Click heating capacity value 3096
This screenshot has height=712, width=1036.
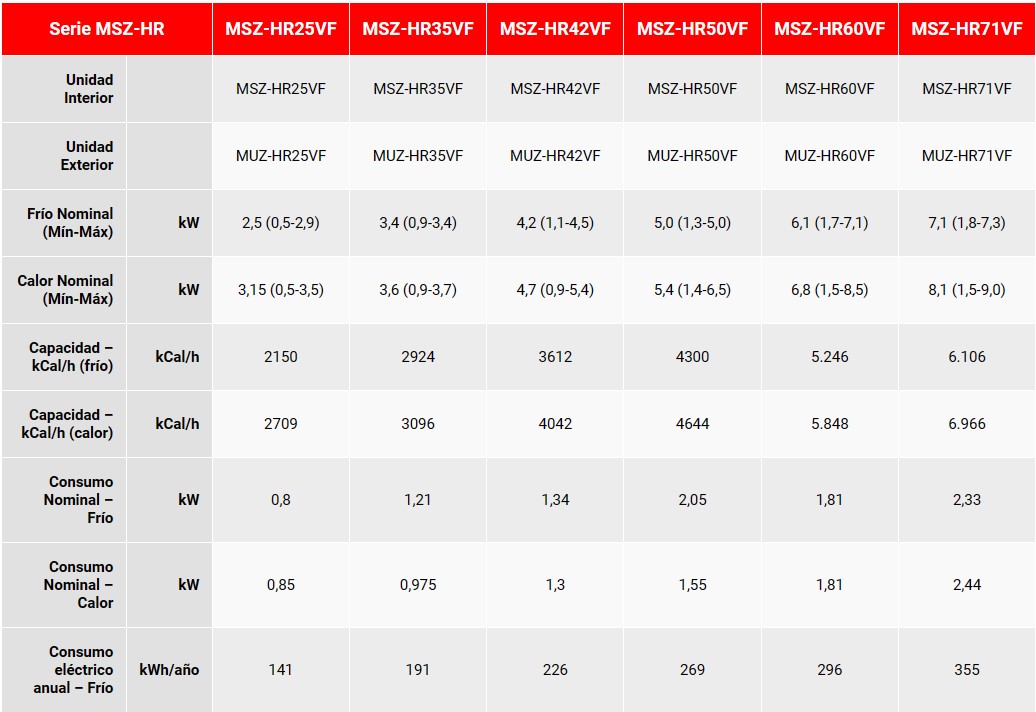[418, 424]
